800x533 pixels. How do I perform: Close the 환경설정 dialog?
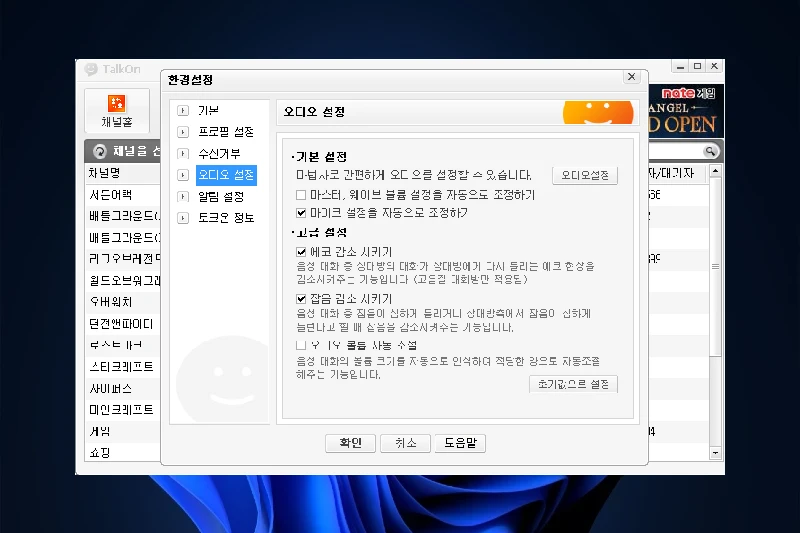(x=632, y=77)
